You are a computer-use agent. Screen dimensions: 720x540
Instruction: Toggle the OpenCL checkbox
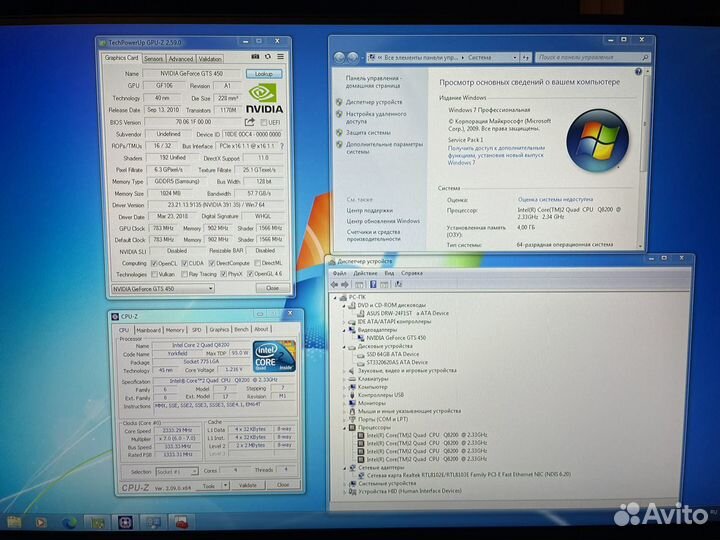click(x=155, y=263)
